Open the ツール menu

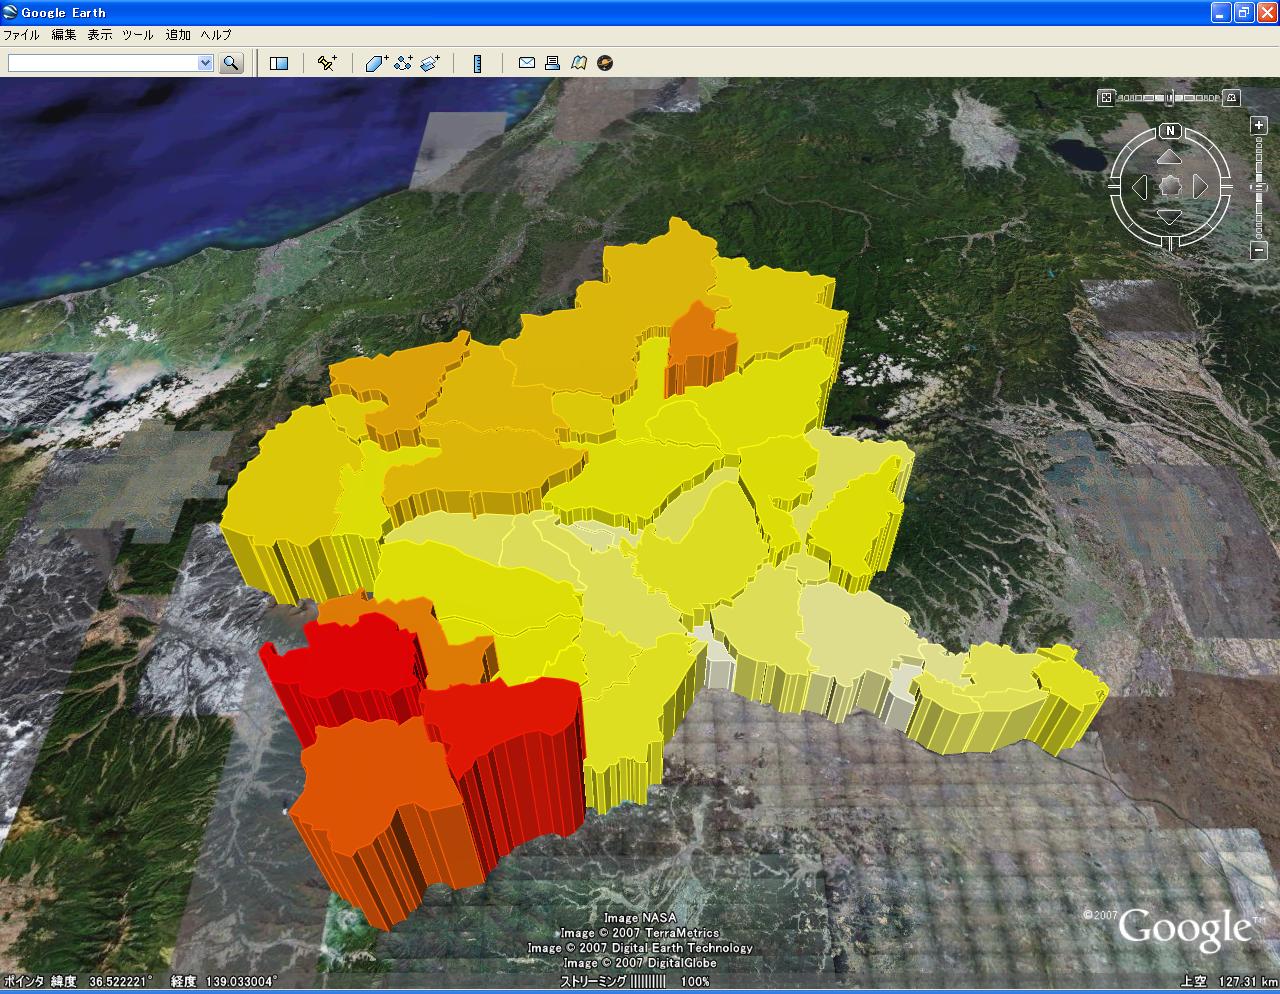pyautogui.click(x=137, y=34)
